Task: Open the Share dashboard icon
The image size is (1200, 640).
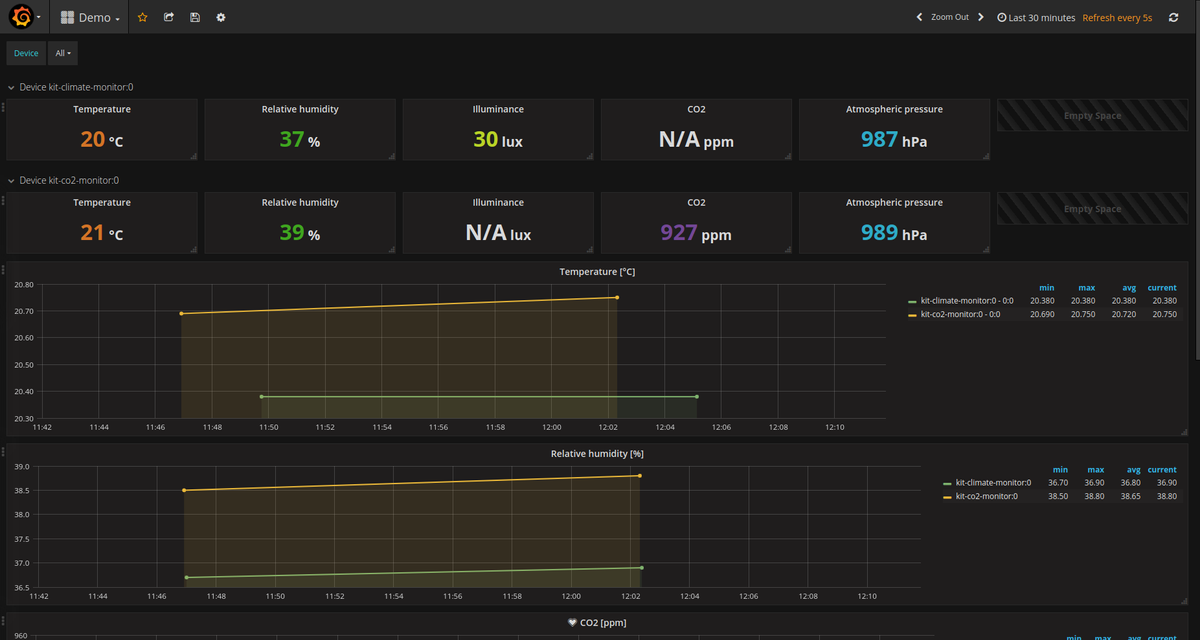Action: pos(167,16)
